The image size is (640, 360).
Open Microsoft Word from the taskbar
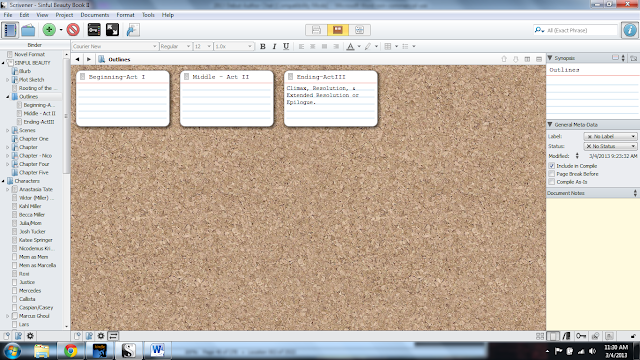coord(158,351)
